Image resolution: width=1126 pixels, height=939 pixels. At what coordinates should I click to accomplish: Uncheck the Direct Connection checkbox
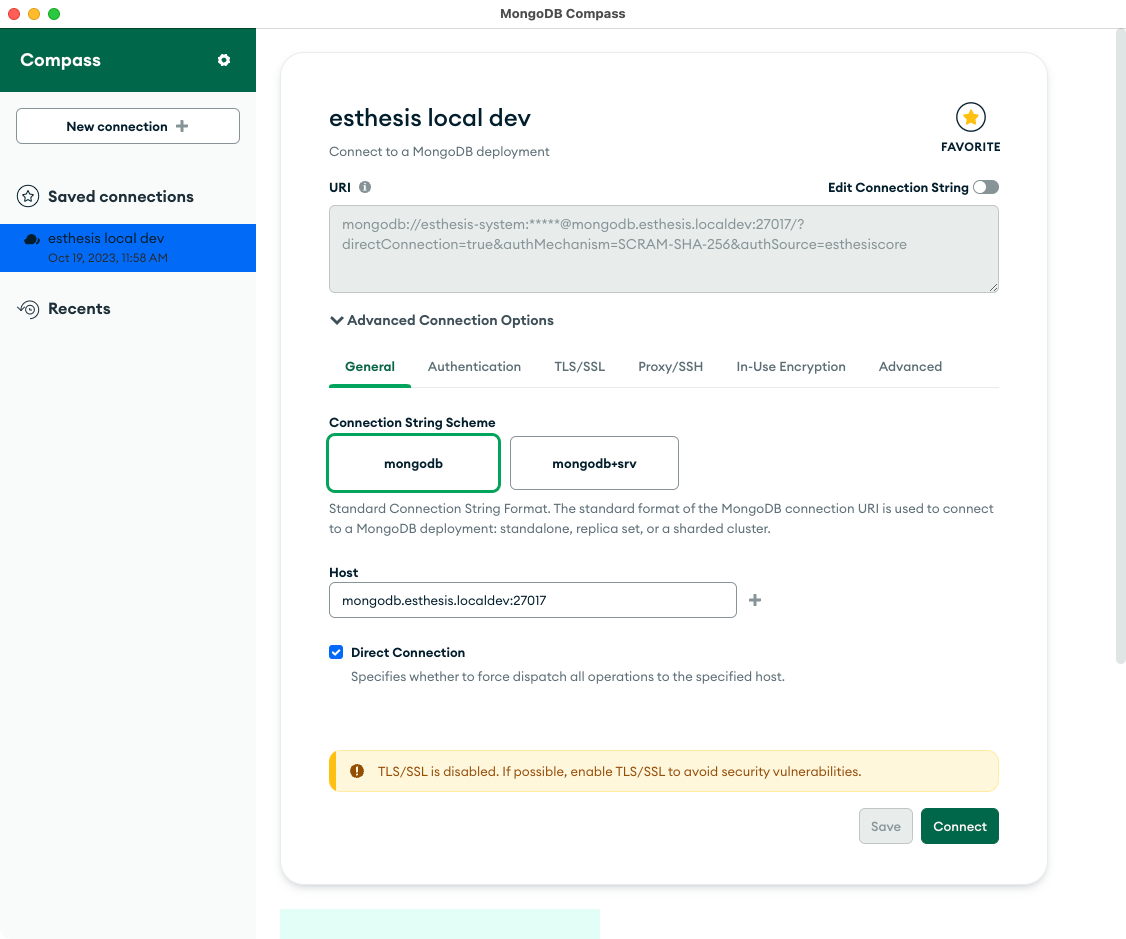[x=336, y=652]
